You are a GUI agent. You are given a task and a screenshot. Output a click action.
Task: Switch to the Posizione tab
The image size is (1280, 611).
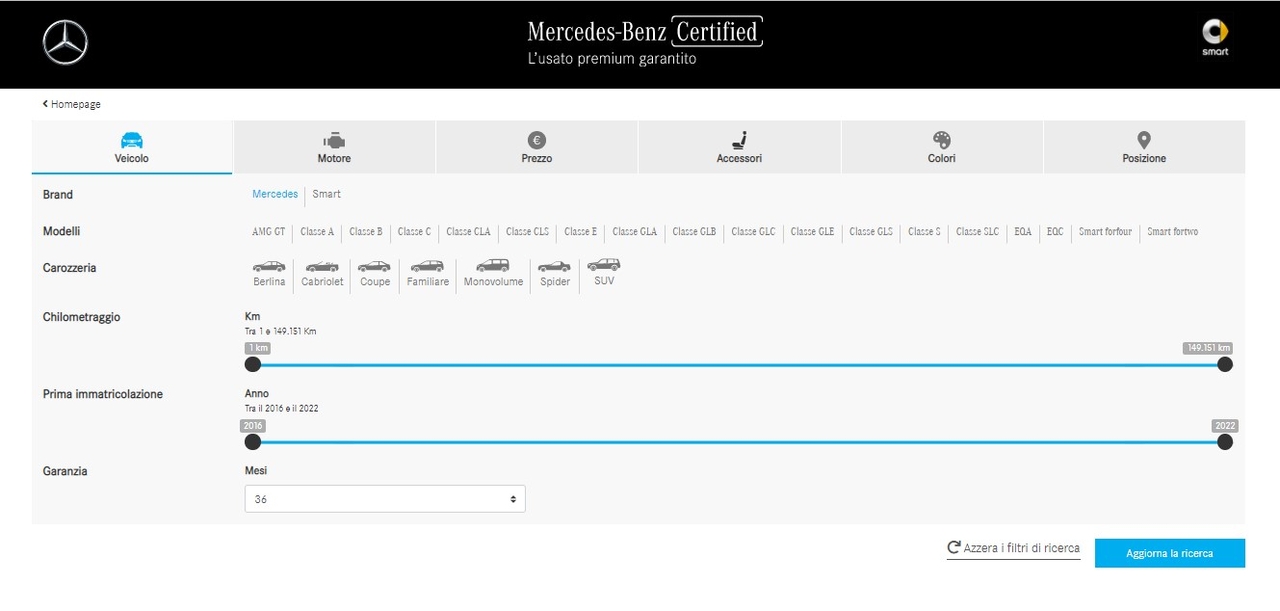(x=1144, y=147)
